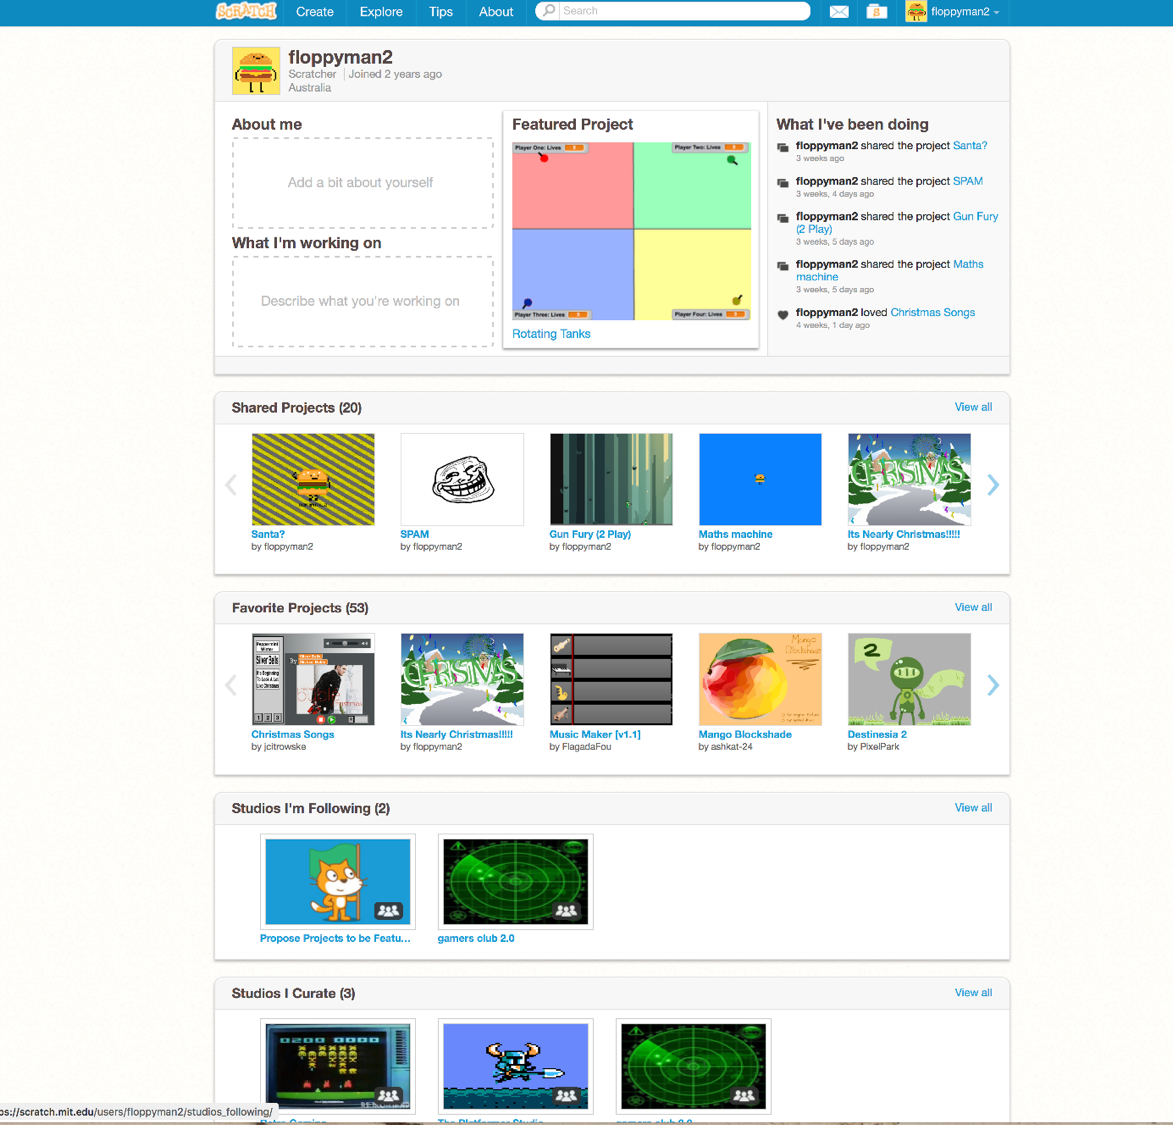Click the members icon on the gamers club 2.0 studio
Image resolution: width=1173 pixels, height=1125 pixels.
point(565,911)
